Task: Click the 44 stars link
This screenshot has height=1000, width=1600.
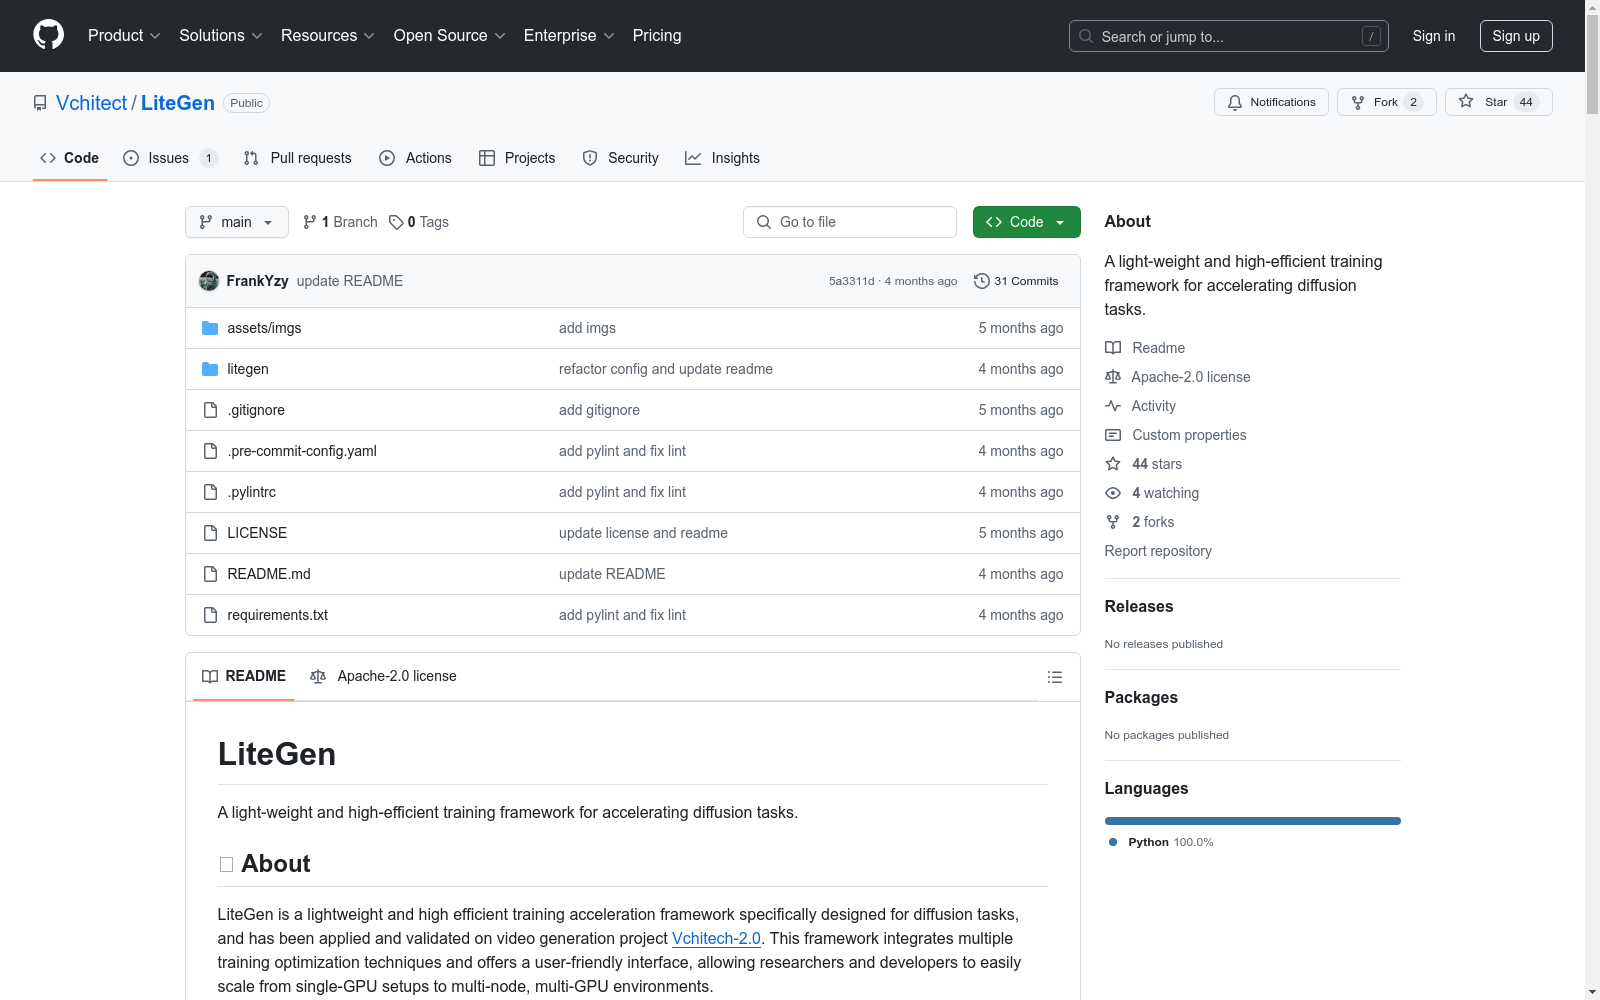Action: (1143, 464)
